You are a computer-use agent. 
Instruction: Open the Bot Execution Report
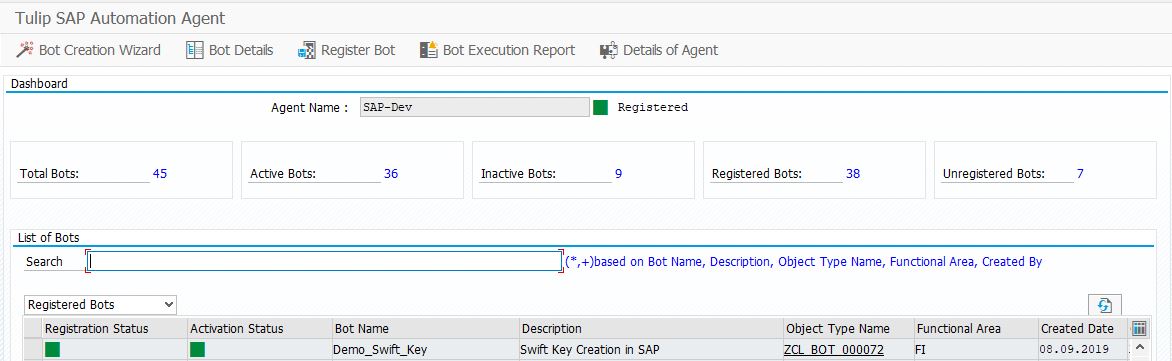pos(497,50)
